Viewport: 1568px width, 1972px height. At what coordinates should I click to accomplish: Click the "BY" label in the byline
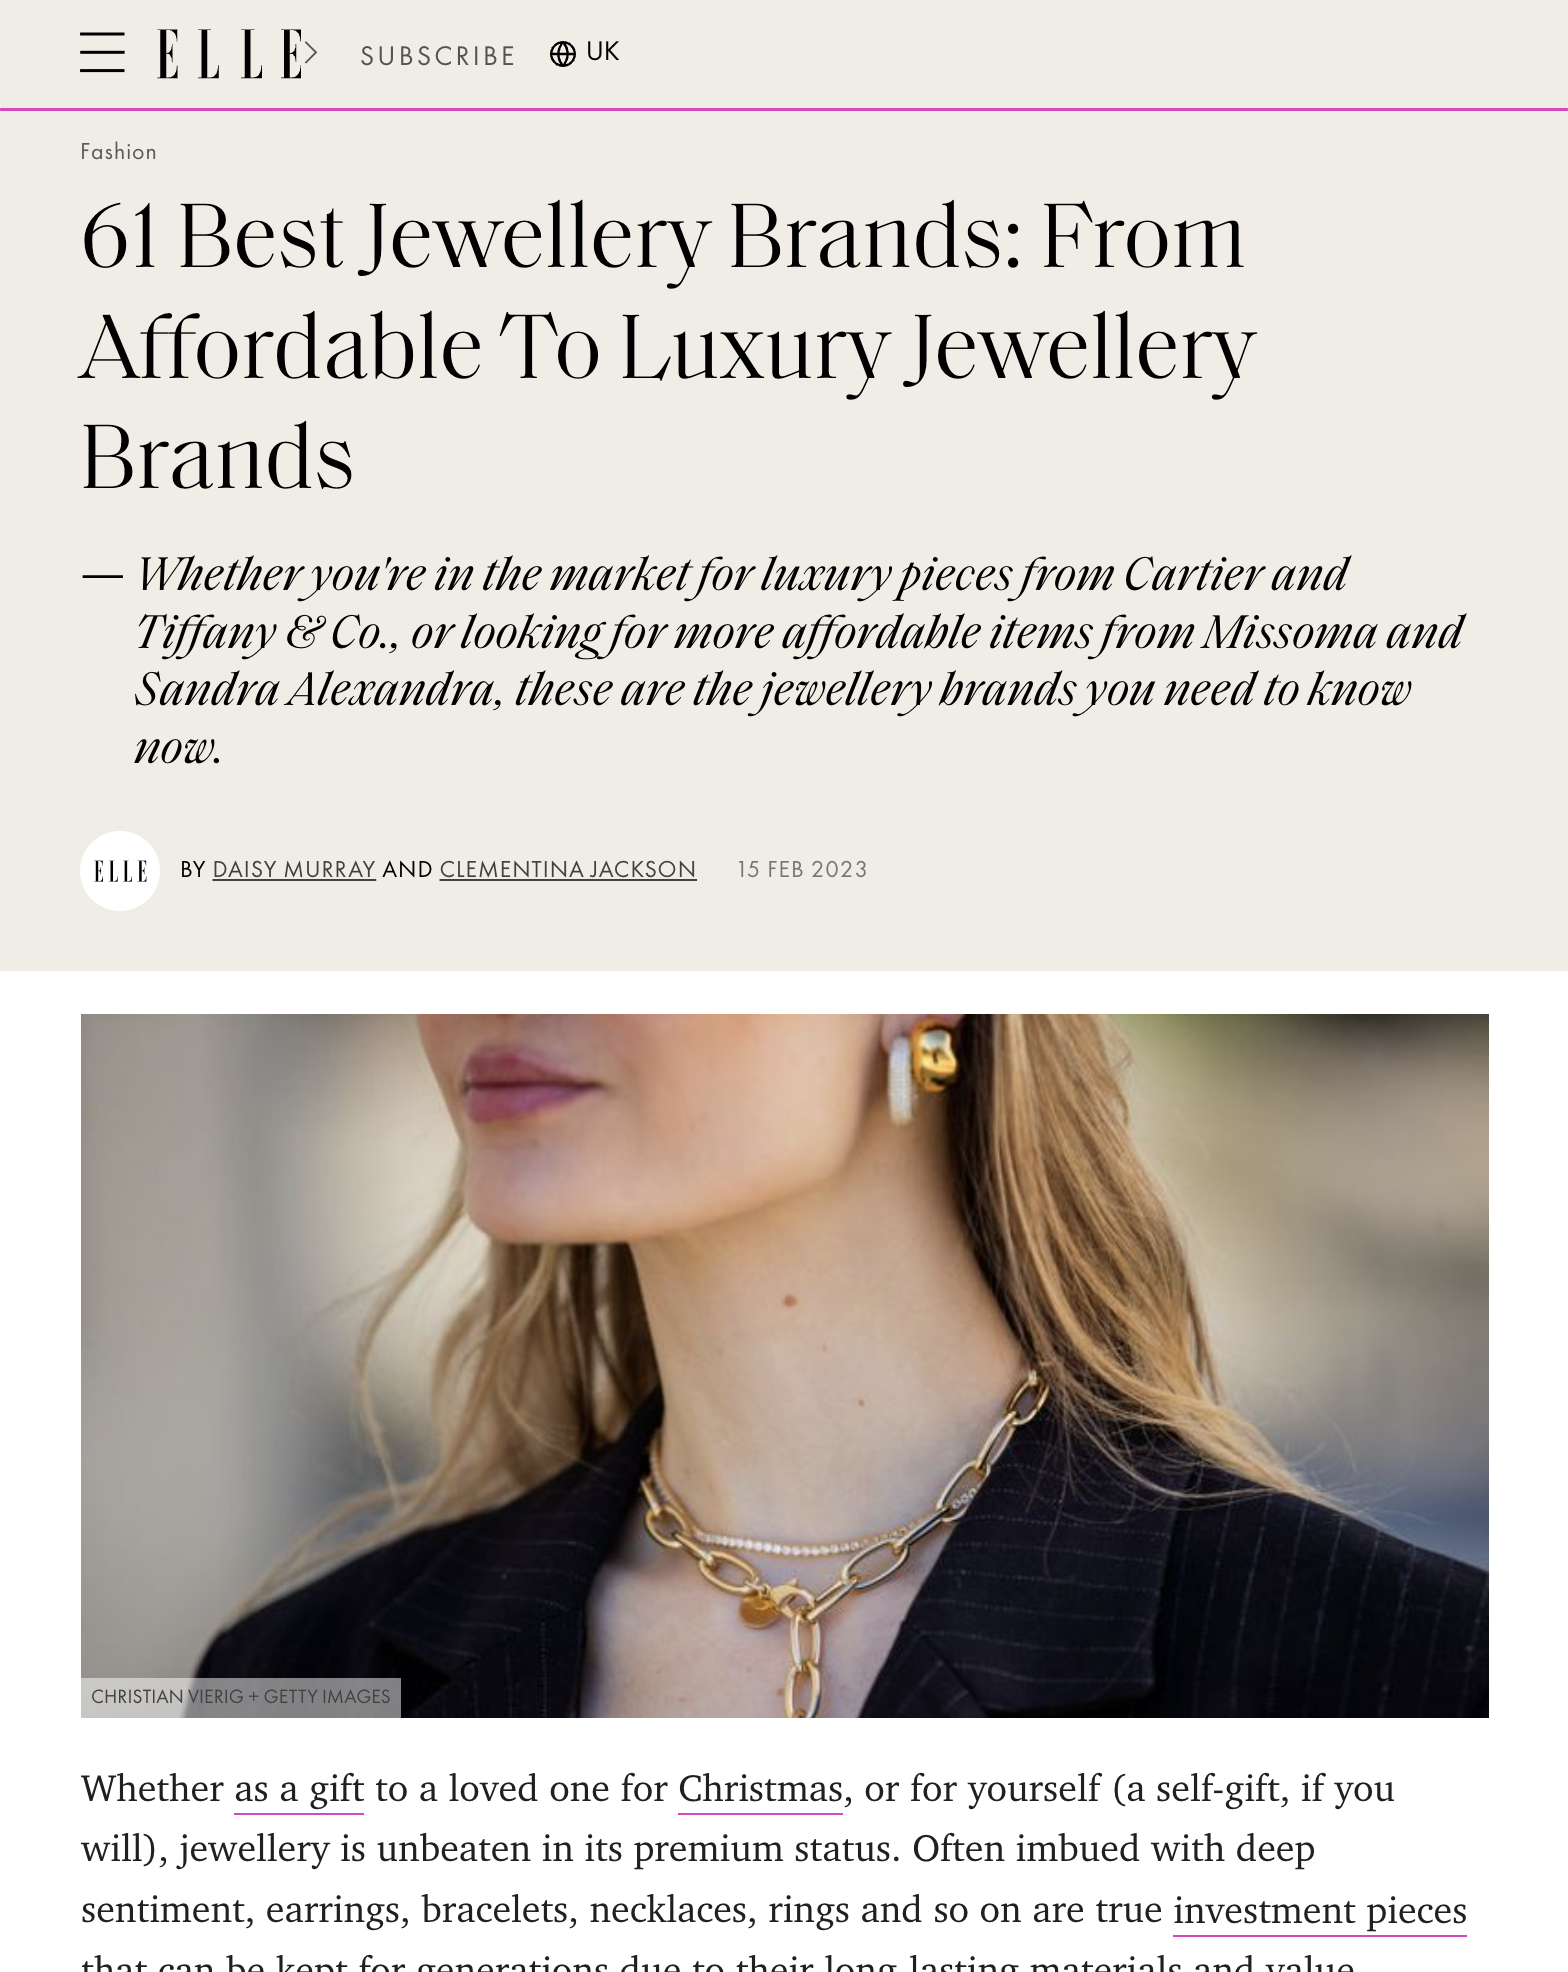192,870
